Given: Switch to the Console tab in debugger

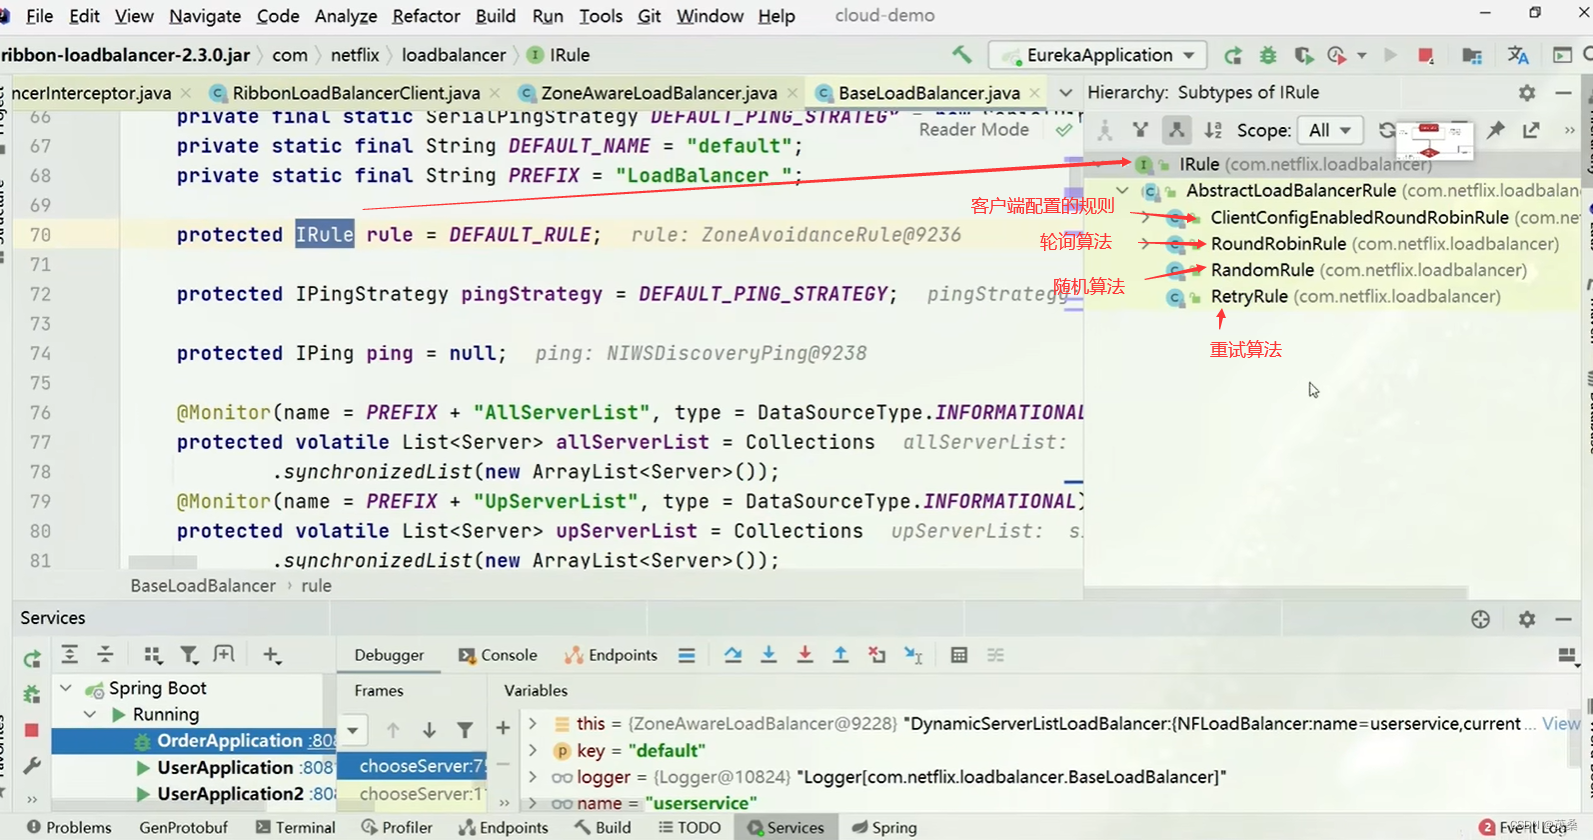Looking at the screenshot, I should 498,655.
